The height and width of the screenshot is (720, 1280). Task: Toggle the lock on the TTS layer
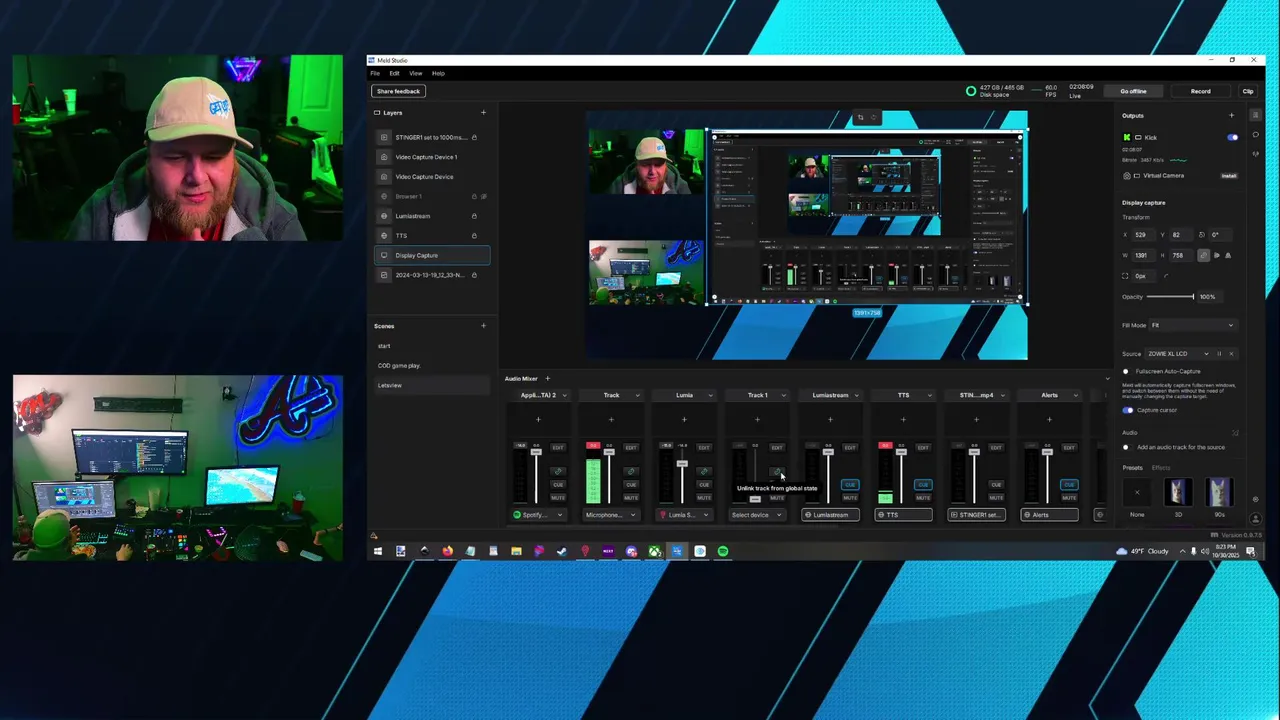pyautogui.click(x=474, y=235)
